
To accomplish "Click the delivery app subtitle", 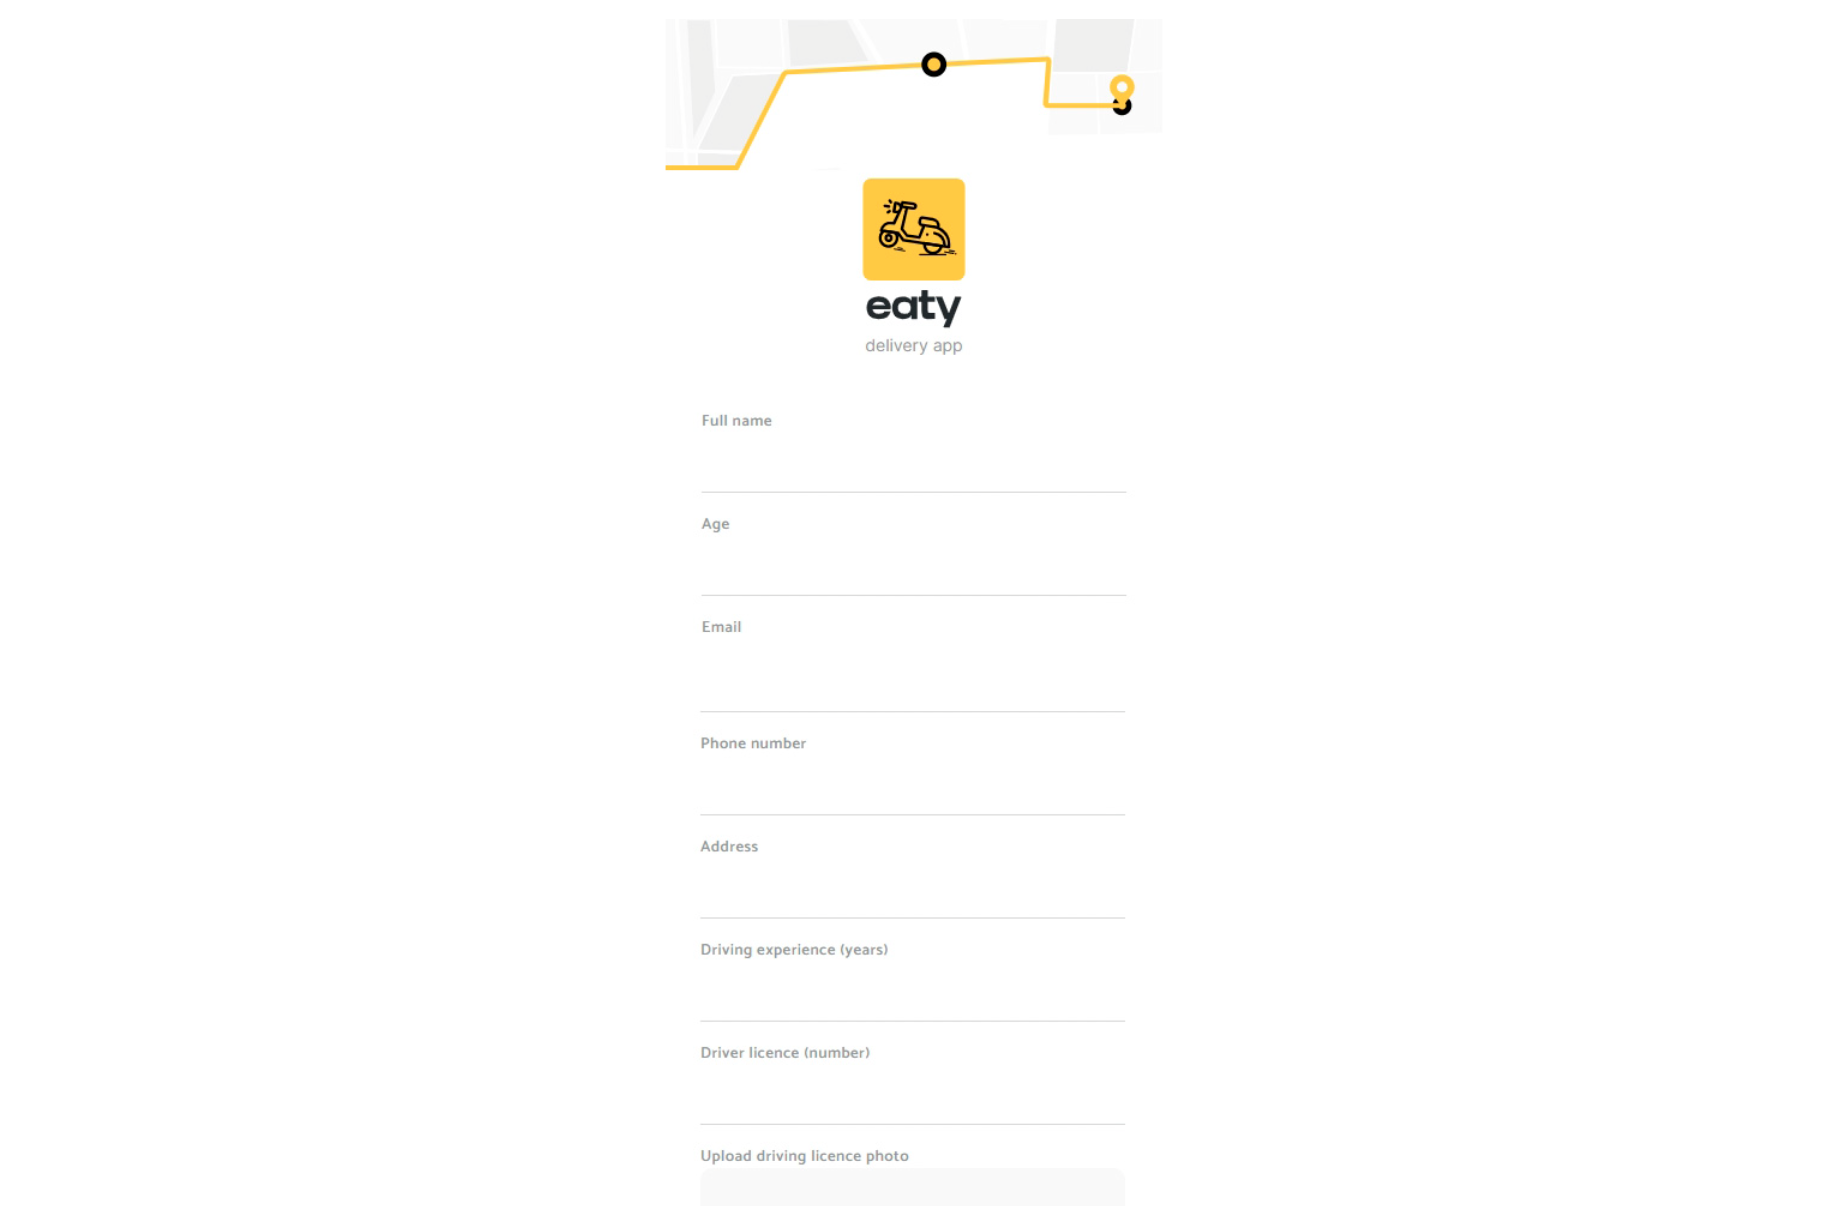I will (x=913, y=345).
